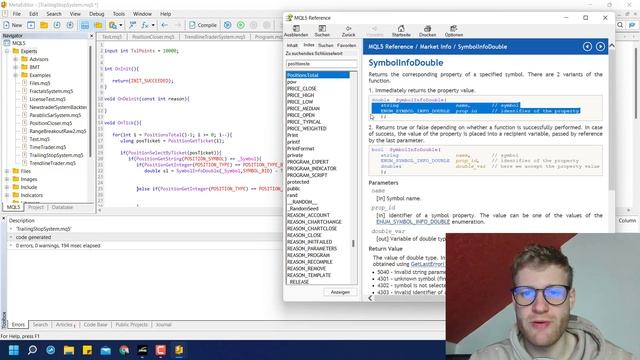Select PRICE_CLOSE in the index list
This screenshot has width=640, height=360.
coord(302,89)
